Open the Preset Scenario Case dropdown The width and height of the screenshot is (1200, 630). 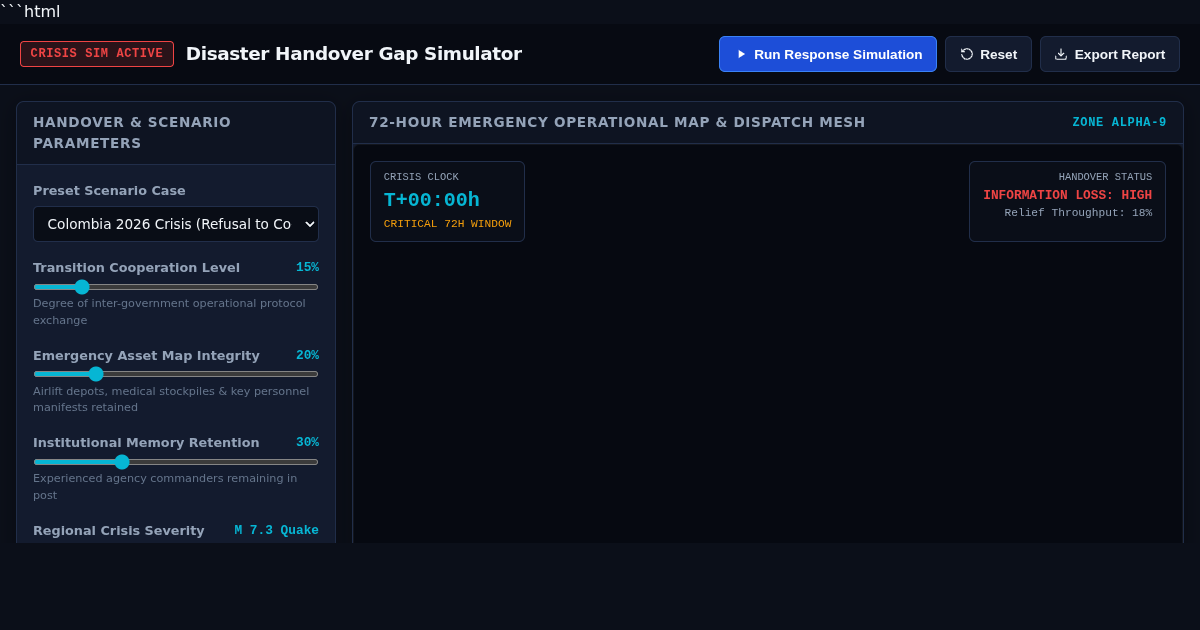(x=176, y=224)
